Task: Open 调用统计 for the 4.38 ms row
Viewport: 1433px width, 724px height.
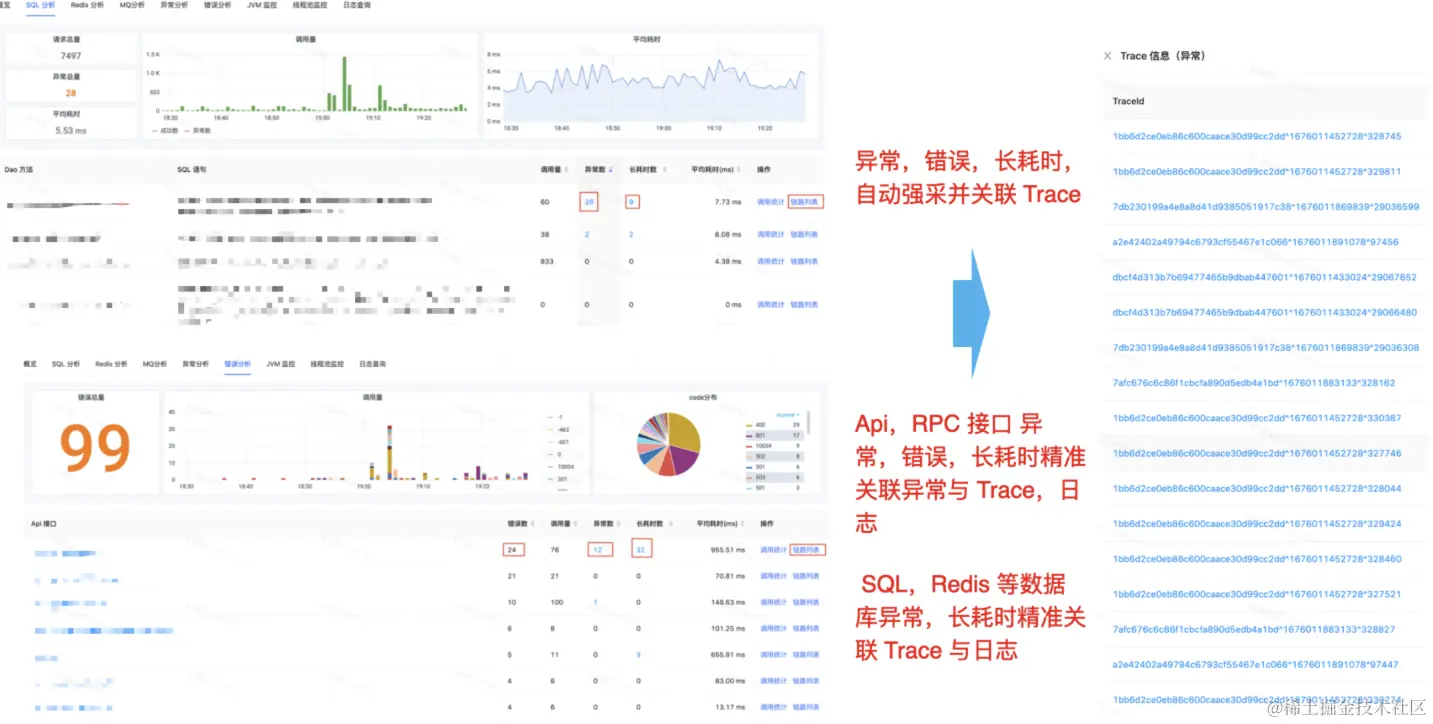Action: (770, 262)
